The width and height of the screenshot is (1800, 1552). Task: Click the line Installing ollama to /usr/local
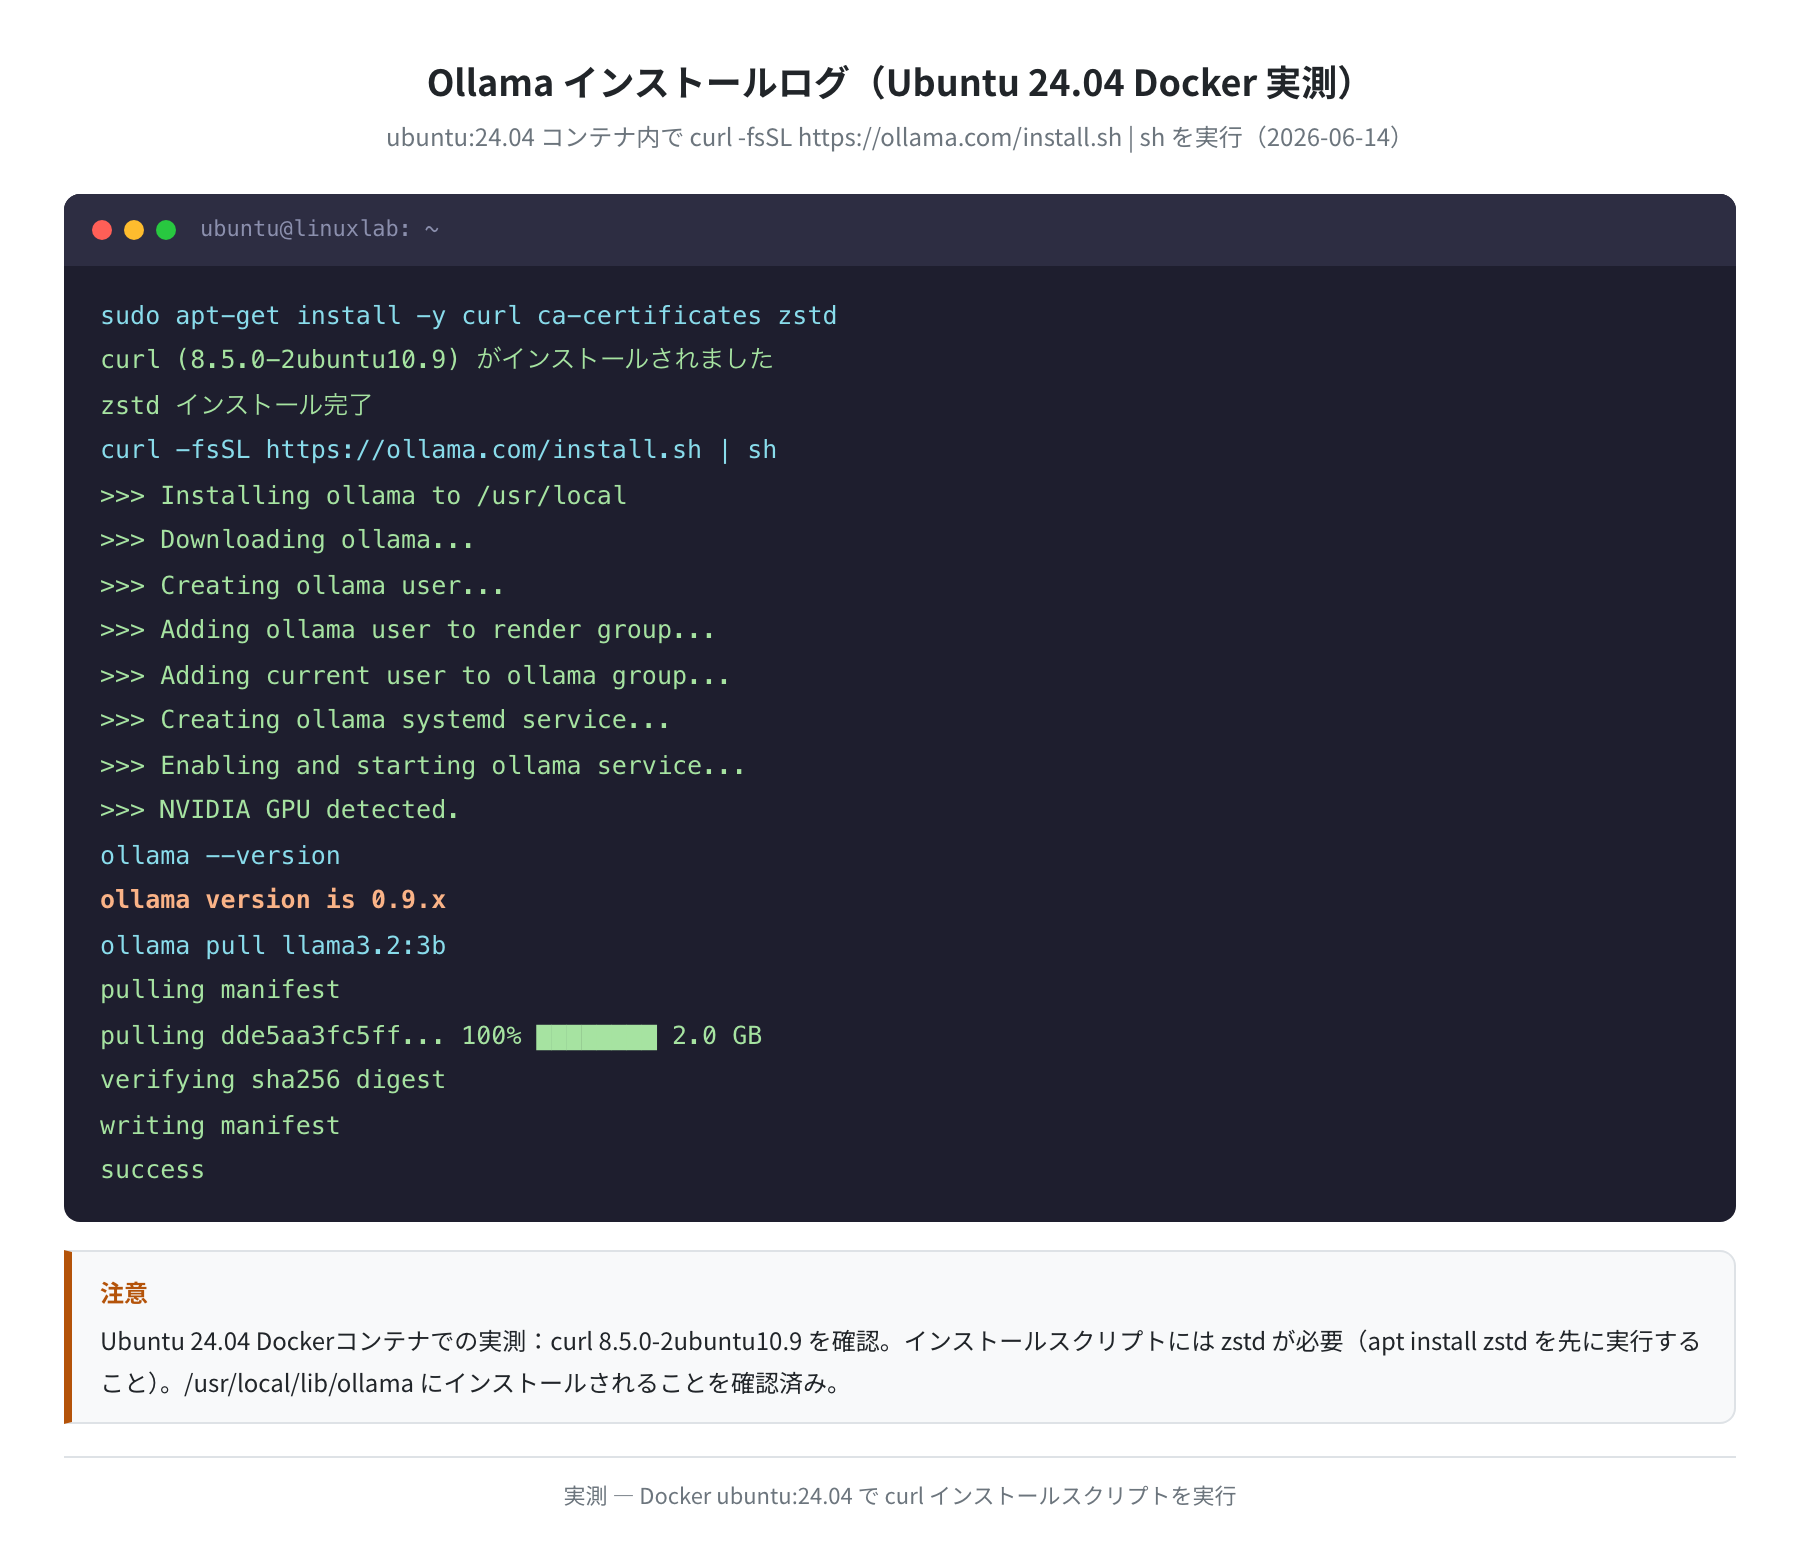363,496
